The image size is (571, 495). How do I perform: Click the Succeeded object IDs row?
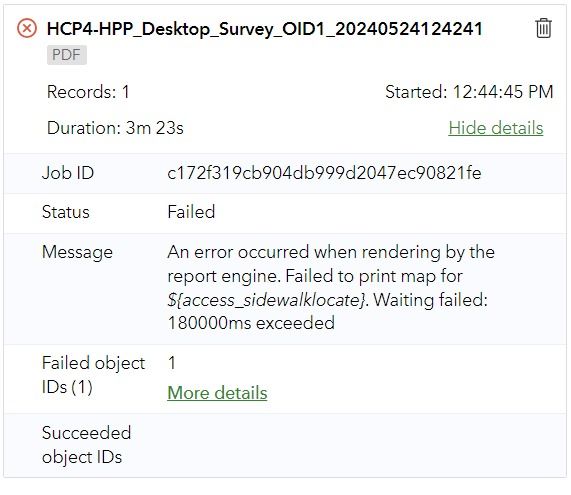[285, 445]
